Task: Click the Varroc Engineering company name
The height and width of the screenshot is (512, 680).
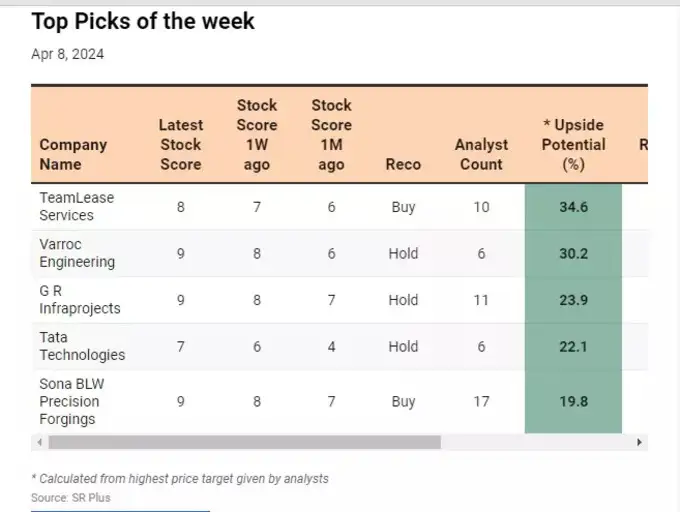Action: (x=77, y=253)
